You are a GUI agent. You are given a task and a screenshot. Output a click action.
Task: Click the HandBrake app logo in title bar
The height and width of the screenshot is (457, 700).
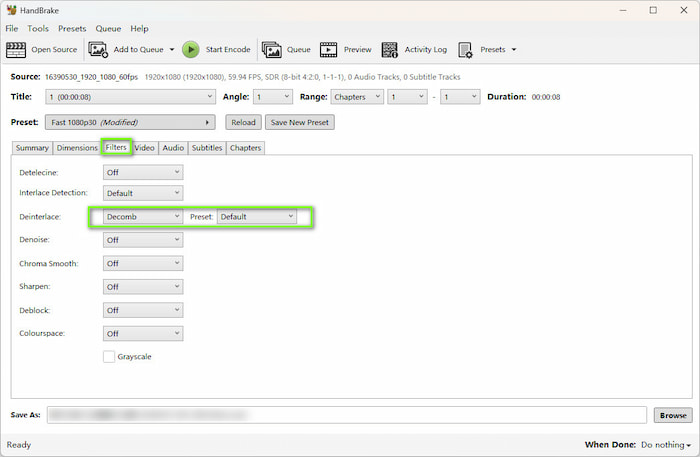pyautogui.click(x=12, y=10)
